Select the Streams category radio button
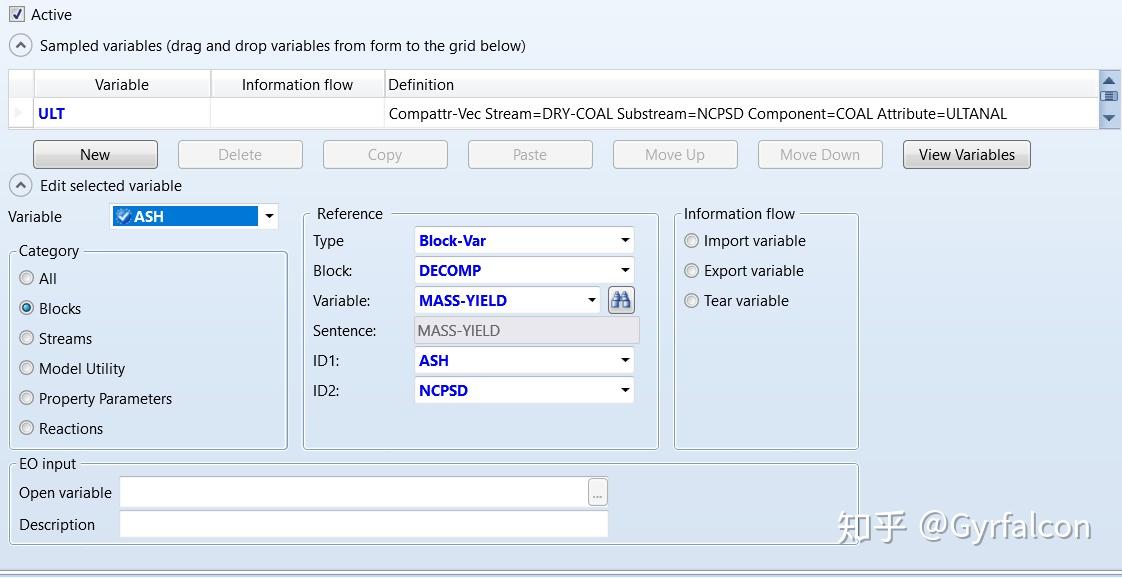 coord(27,338)
